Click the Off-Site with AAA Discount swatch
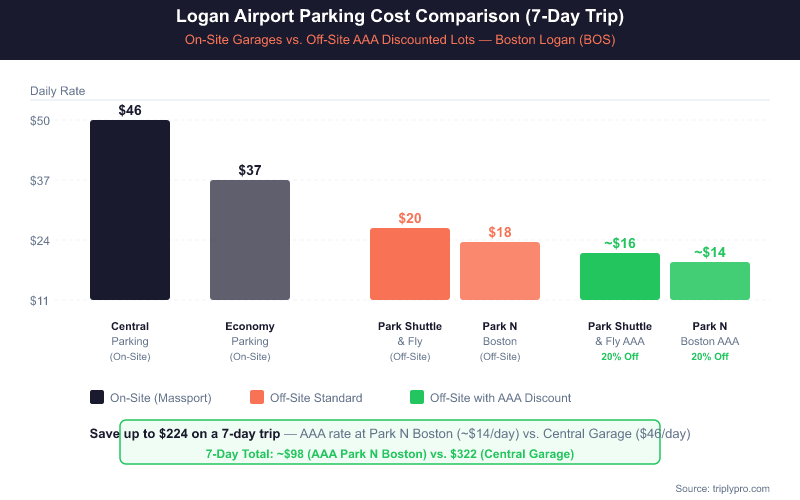The width and height of the screenshot is (800, 500). click(x=417, y=397)
